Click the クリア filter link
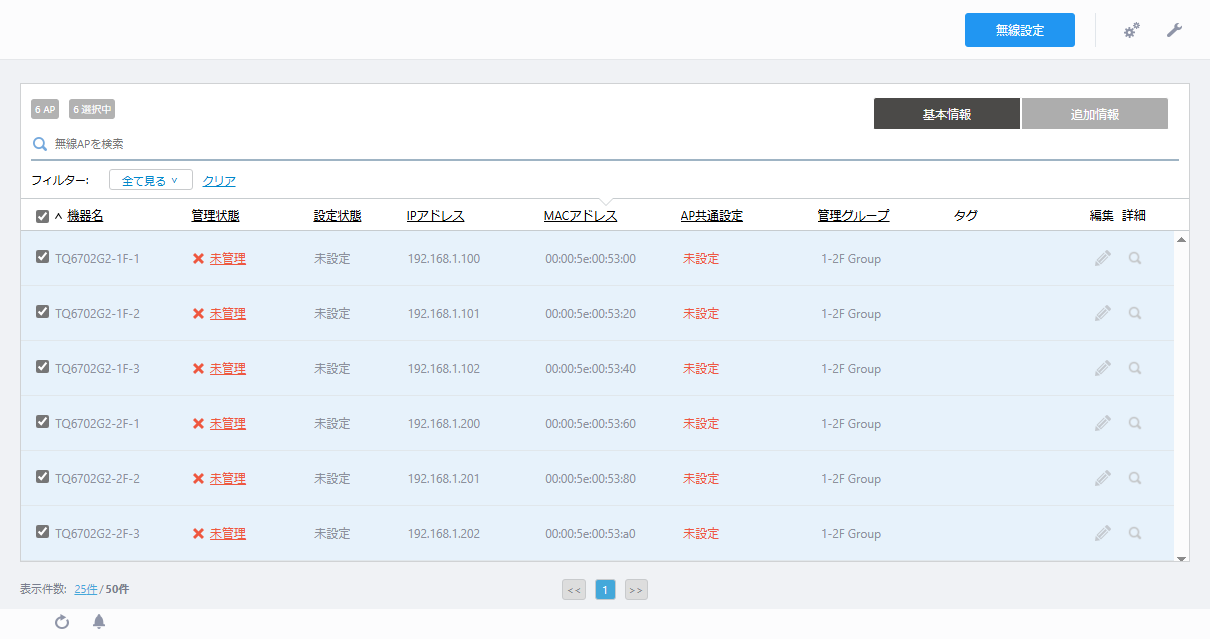Viewport: 1210px width, 639px height. tap(219, 181)
